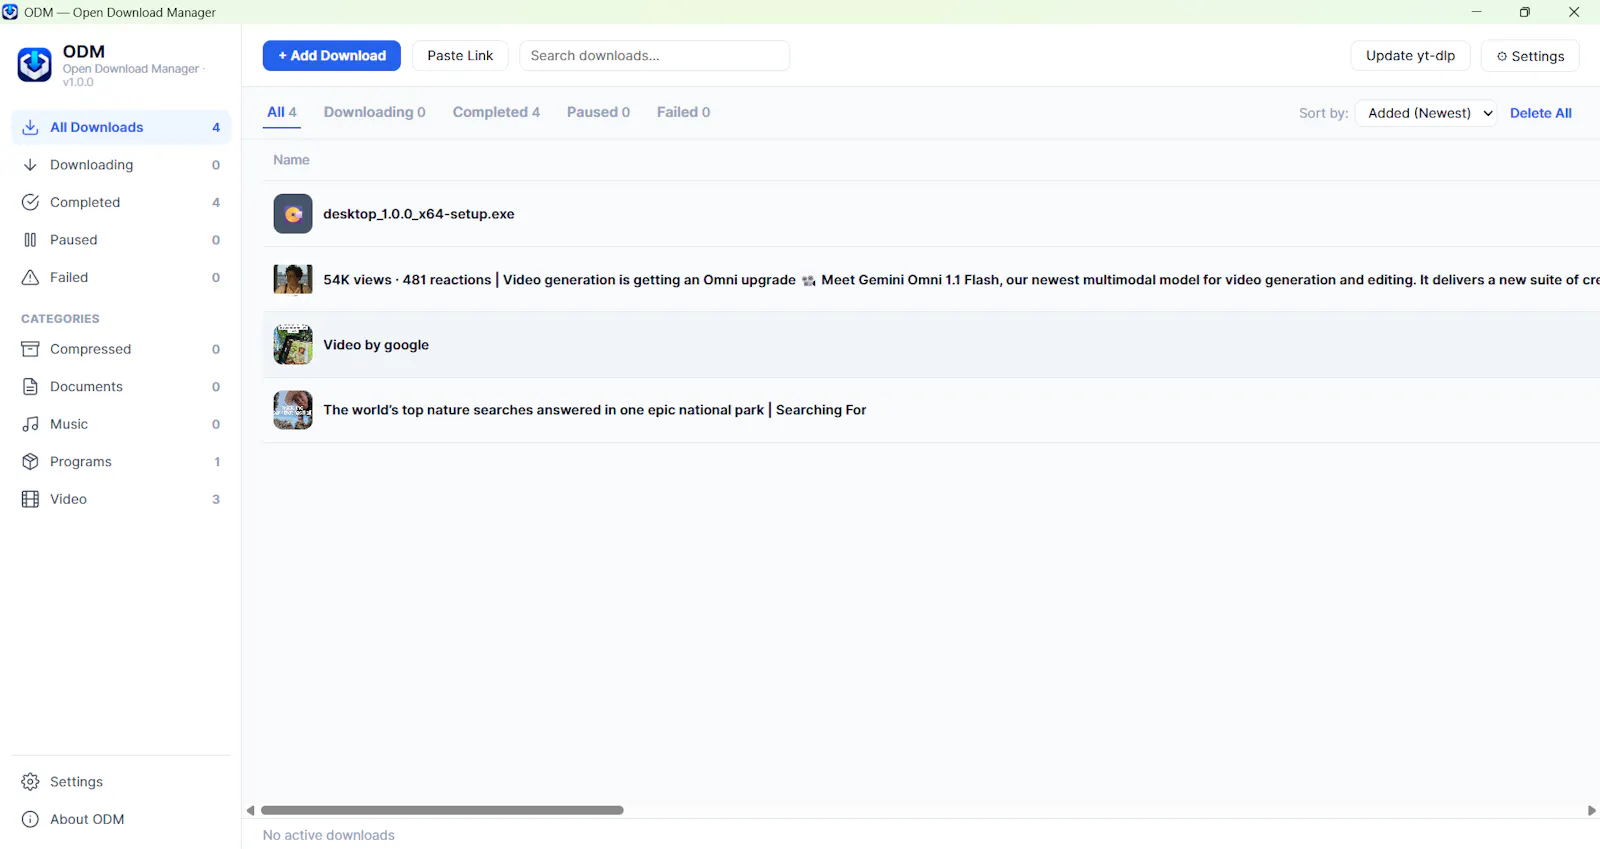This screenshot has width=1600, height=849.
Task: Click the Update yt-dlp button
Action: (1410, 56)
